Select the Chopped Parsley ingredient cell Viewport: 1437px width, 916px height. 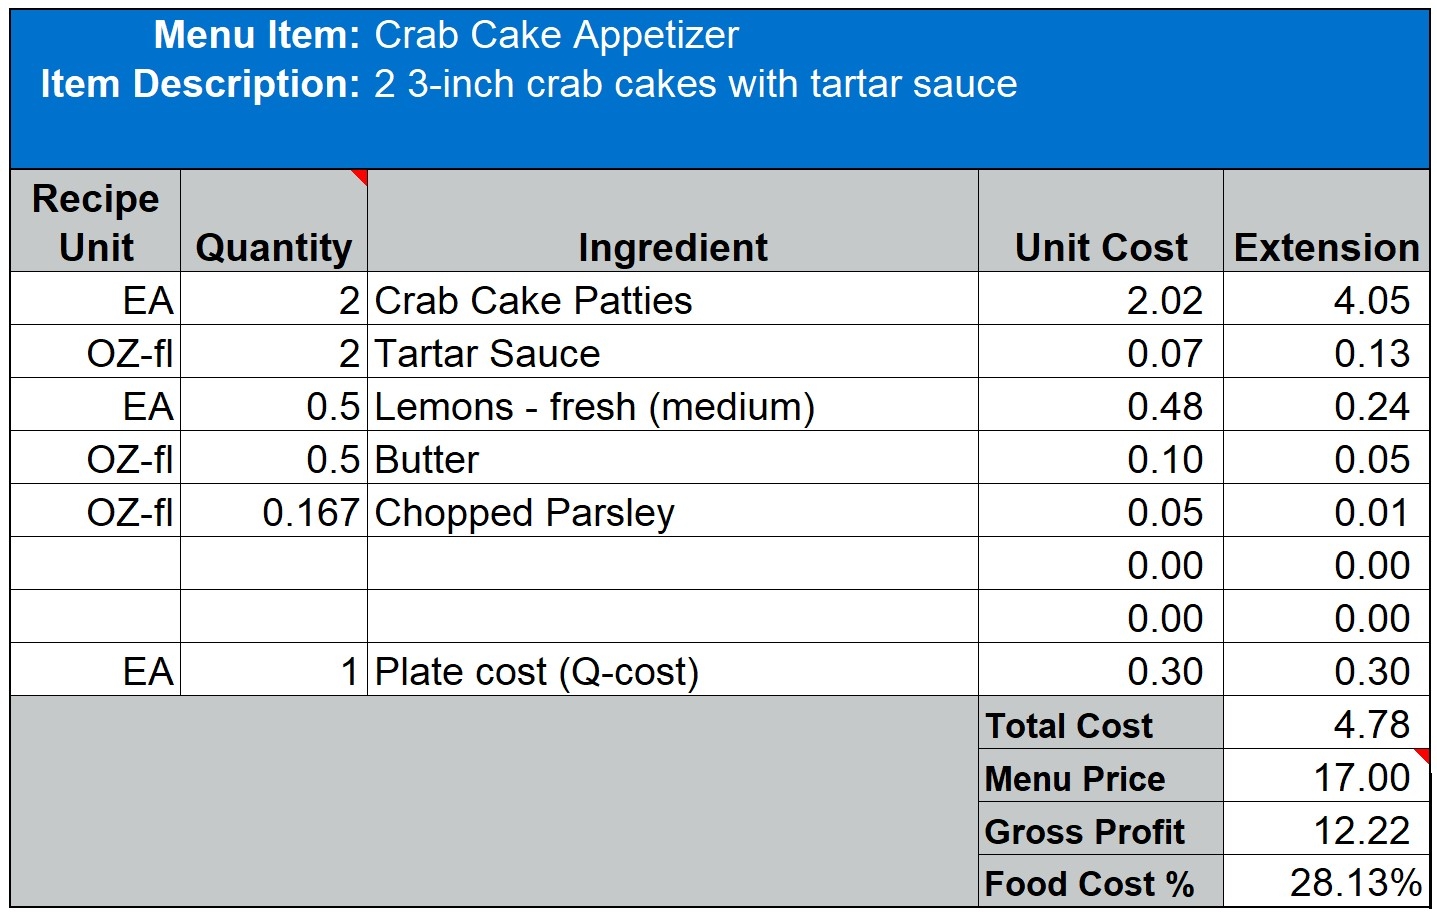tap(524, 513)
